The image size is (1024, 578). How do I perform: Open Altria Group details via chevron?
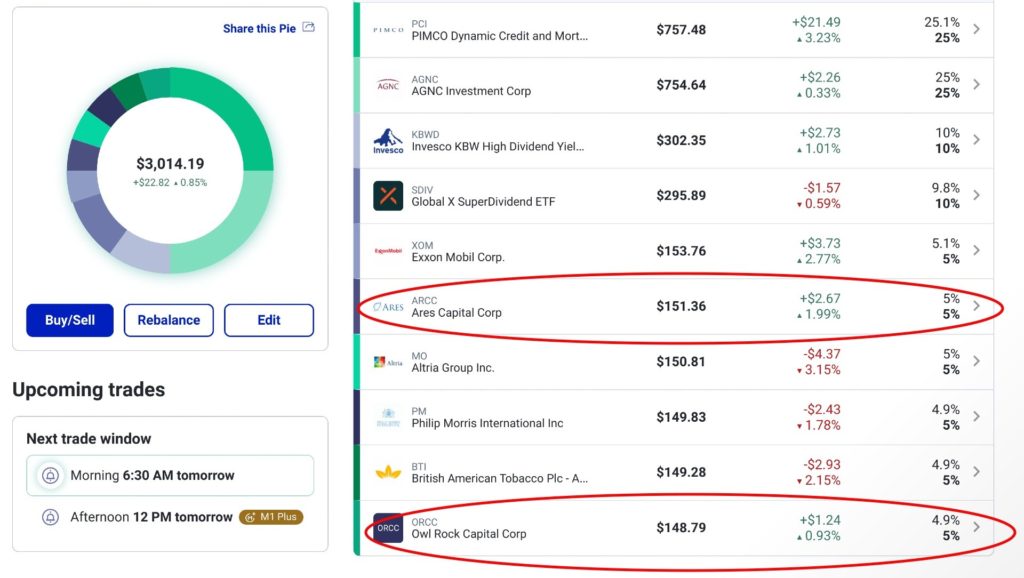(977, 361)
